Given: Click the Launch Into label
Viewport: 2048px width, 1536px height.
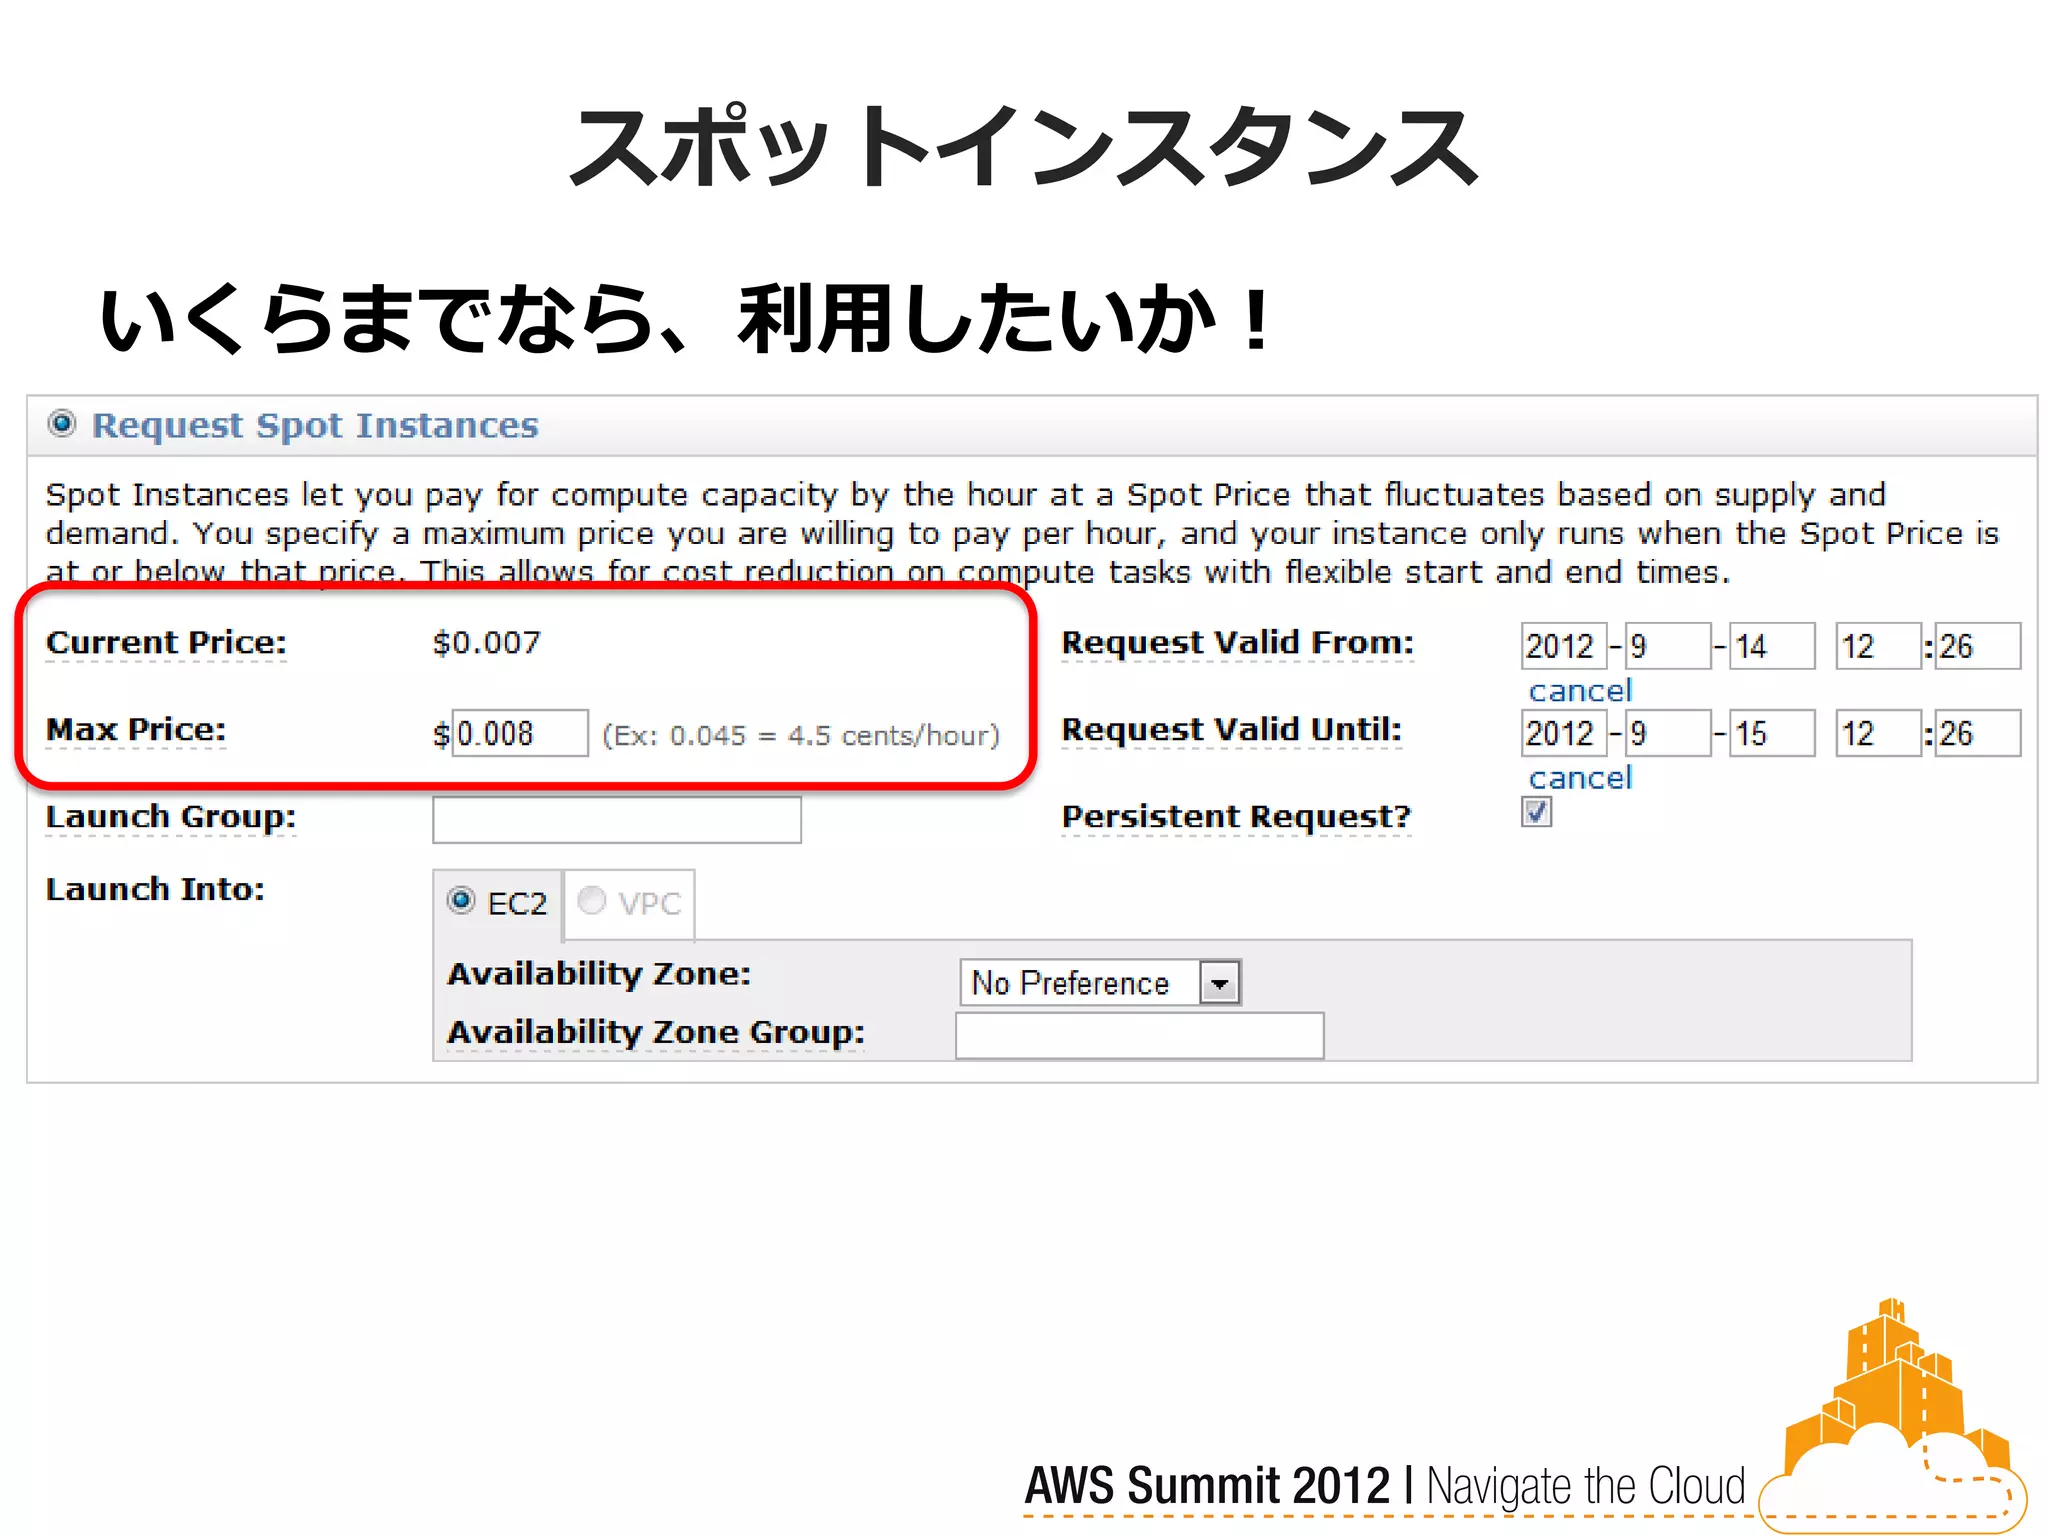Looking at the screenshot, I should (155, 889).
